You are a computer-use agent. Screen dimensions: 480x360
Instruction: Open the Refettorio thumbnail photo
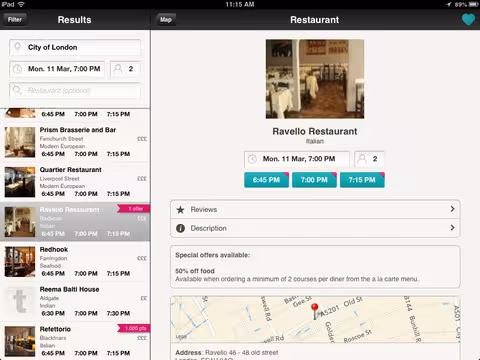click(x=20, y=341)
